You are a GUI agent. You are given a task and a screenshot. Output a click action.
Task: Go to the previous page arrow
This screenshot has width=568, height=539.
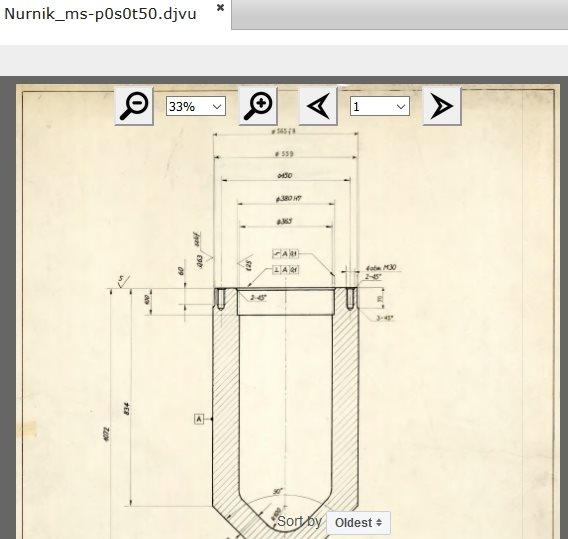pyautogui.click(x=318, y=106)
